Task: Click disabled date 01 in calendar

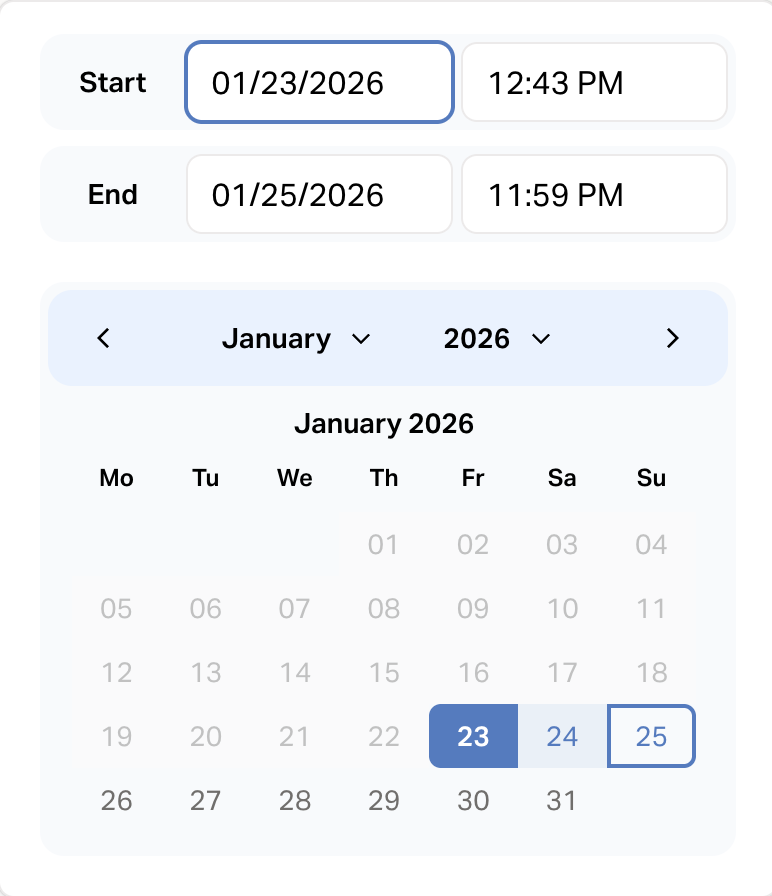Action: click(384, 545)
